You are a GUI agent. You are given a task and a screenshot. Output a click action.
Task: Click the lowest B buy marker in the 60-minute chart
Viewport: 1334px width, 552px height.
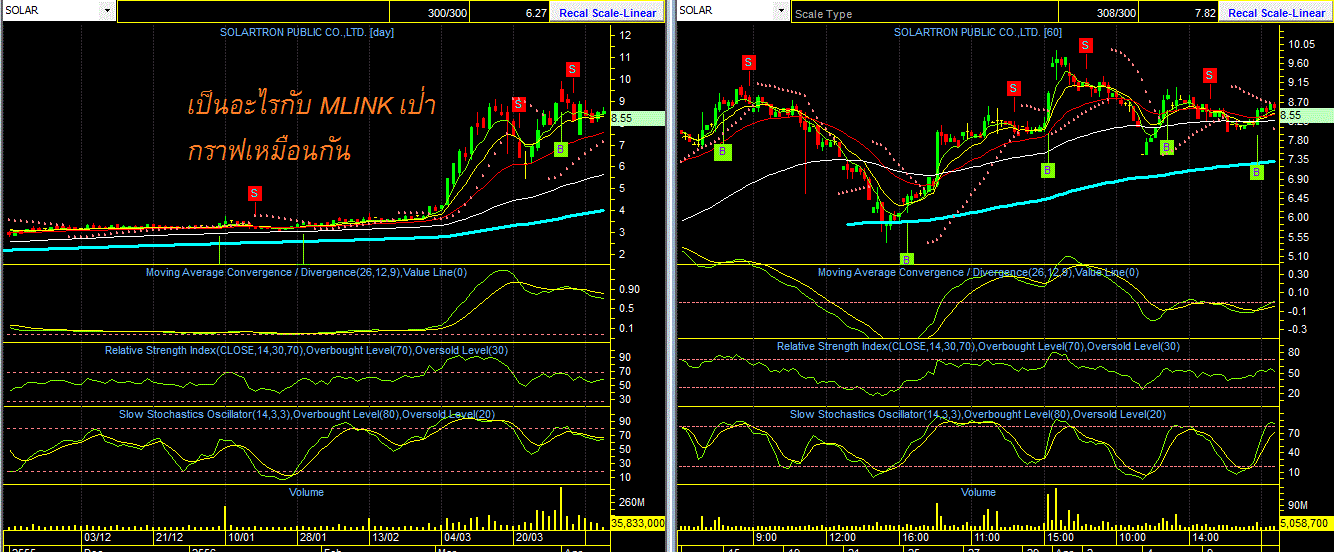click(907, 258)
